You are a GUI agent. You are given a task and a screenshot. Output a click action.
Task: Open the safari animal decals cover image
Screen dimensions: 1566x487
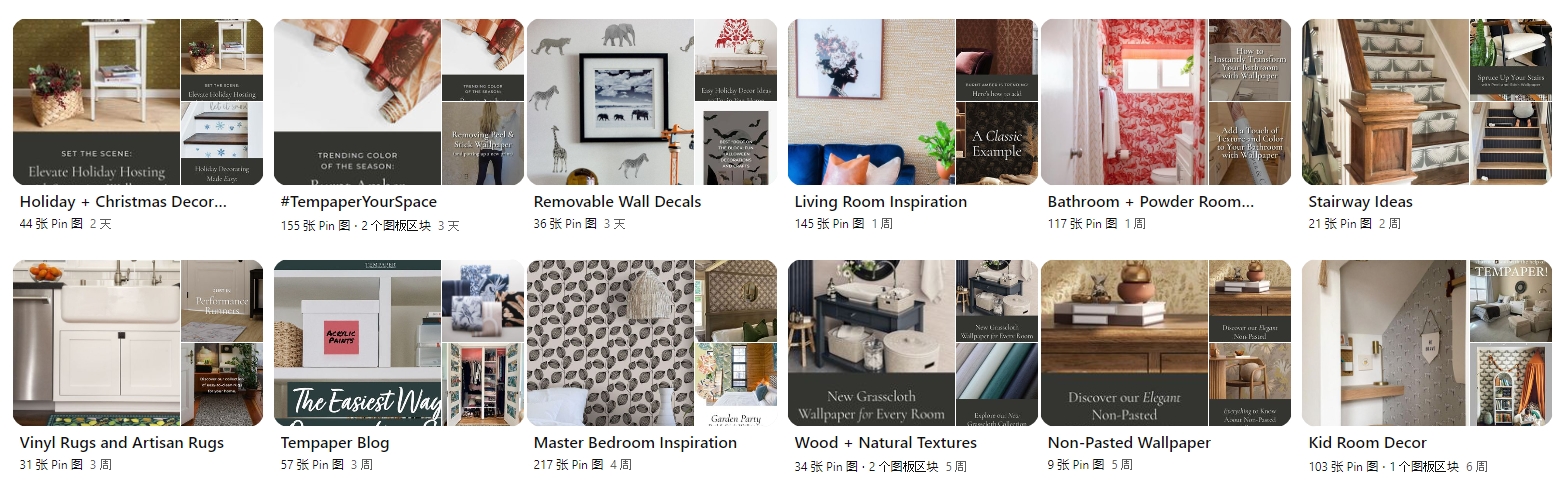610,102
